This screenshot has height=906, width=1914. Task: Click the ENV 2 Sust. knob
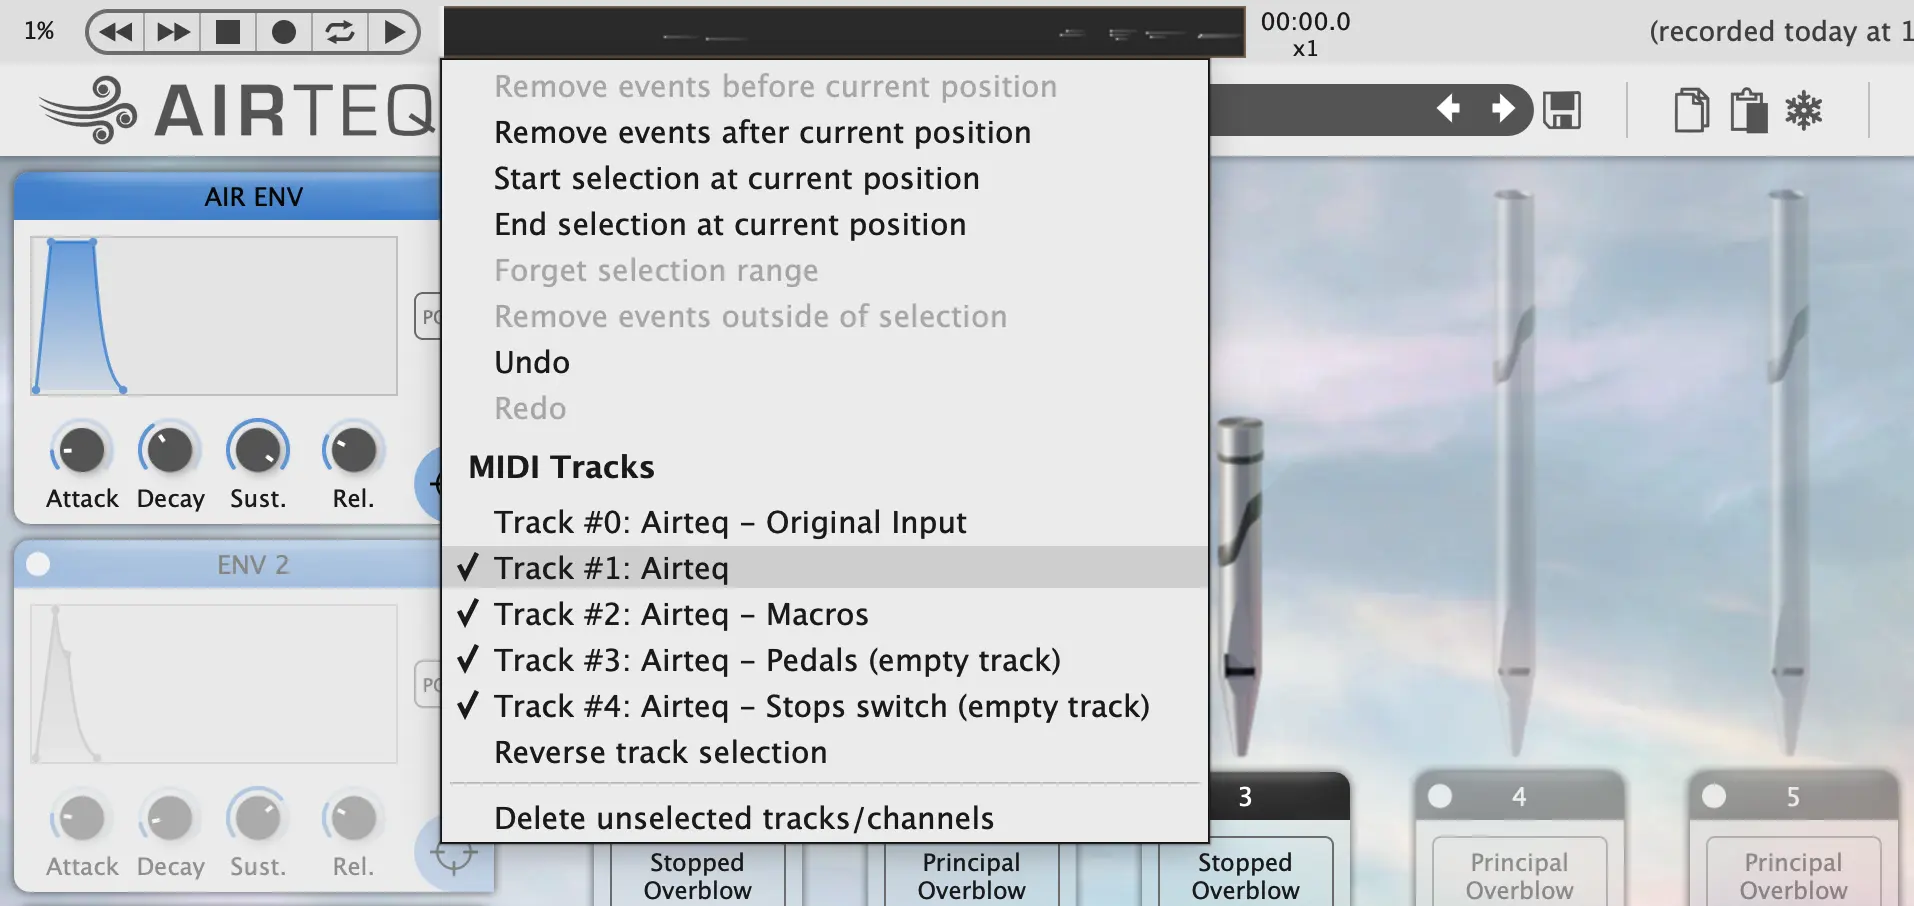point(258,818)
